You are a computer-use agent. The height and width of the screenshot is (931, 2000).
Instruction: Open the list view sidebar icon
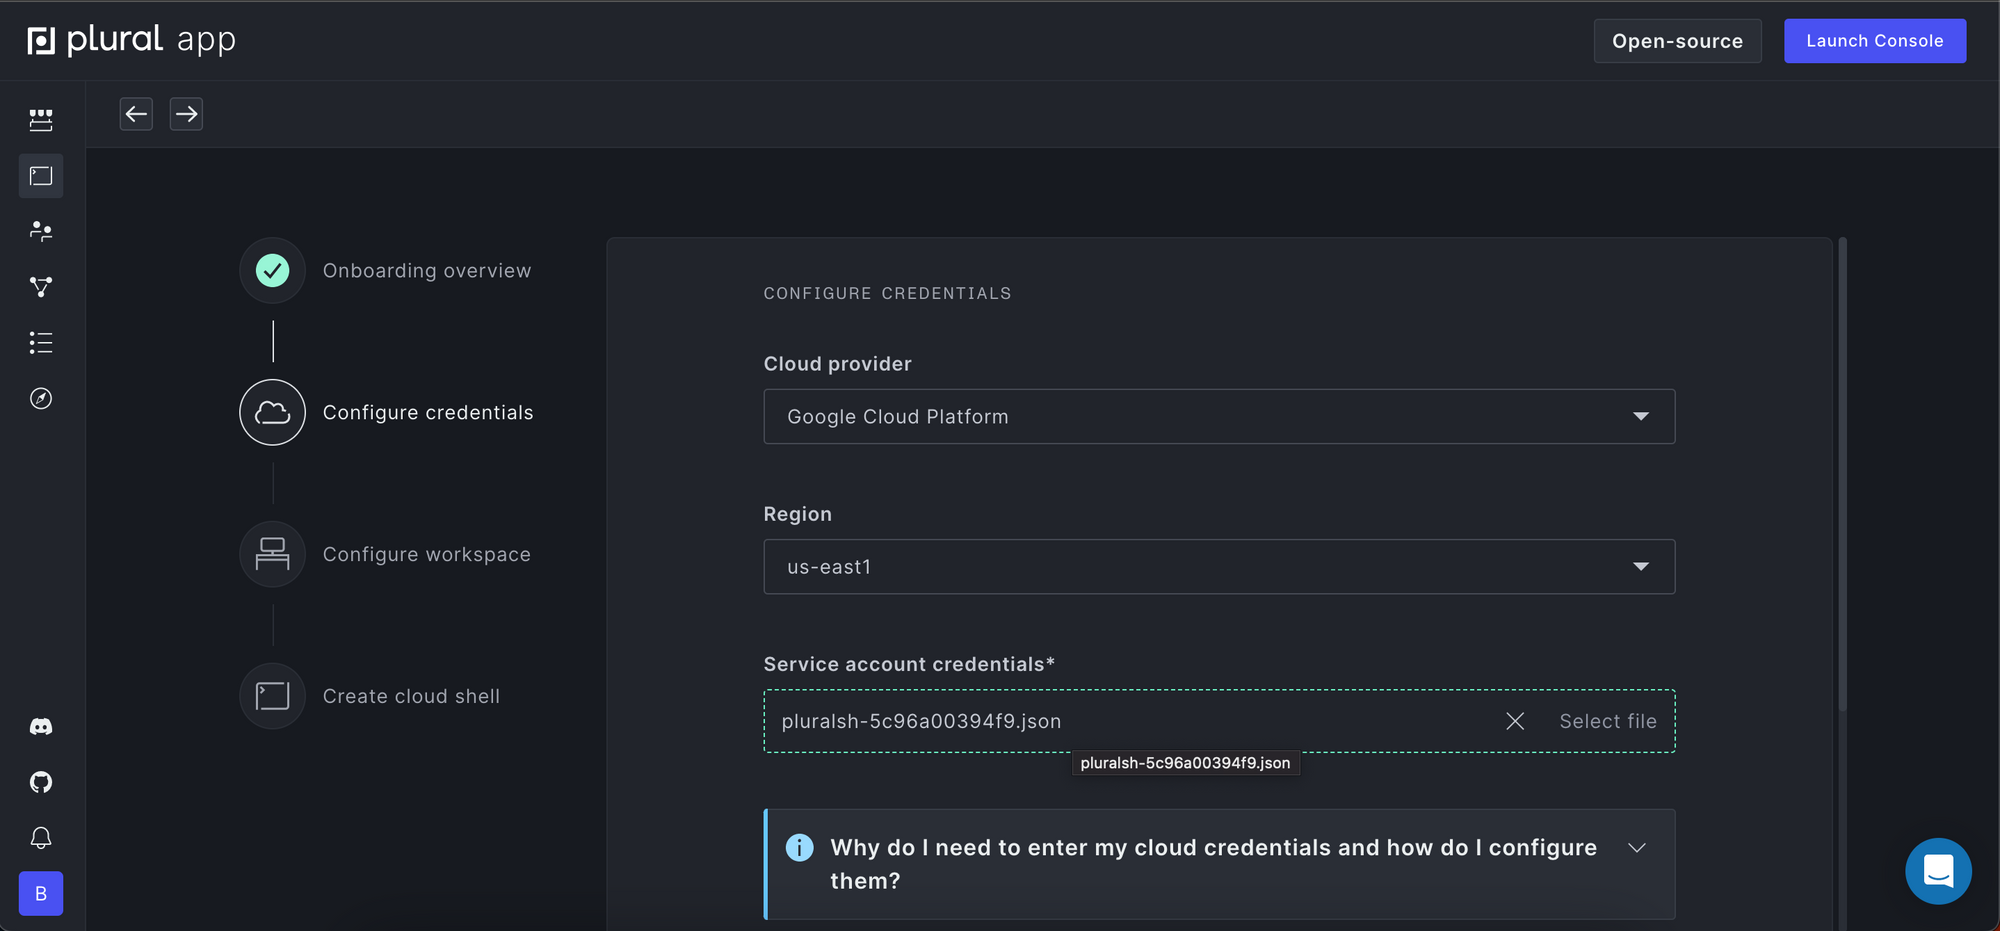click(x=41, y=343)
